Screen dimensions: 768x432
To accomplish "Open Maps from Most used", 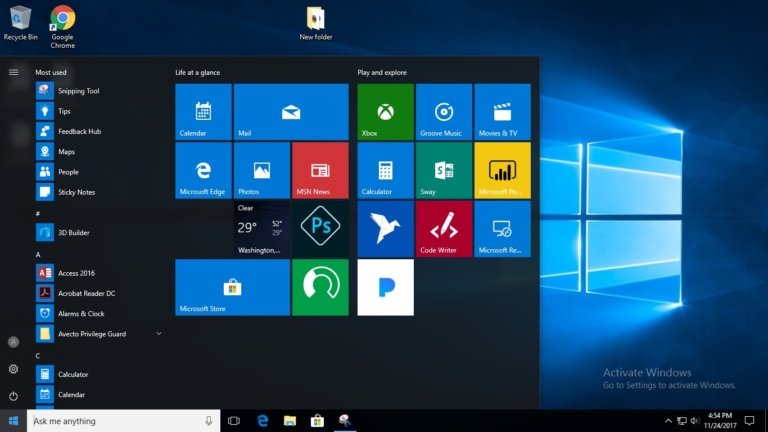I will point(98,151).
